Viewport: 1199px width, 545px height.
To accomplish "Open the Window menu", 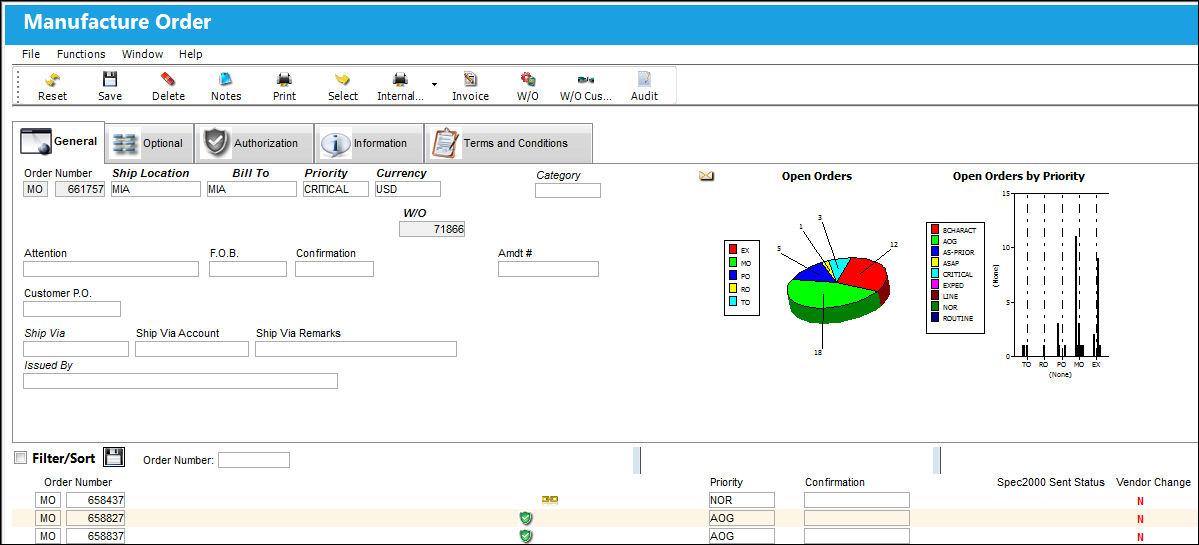I will point(142,54).
